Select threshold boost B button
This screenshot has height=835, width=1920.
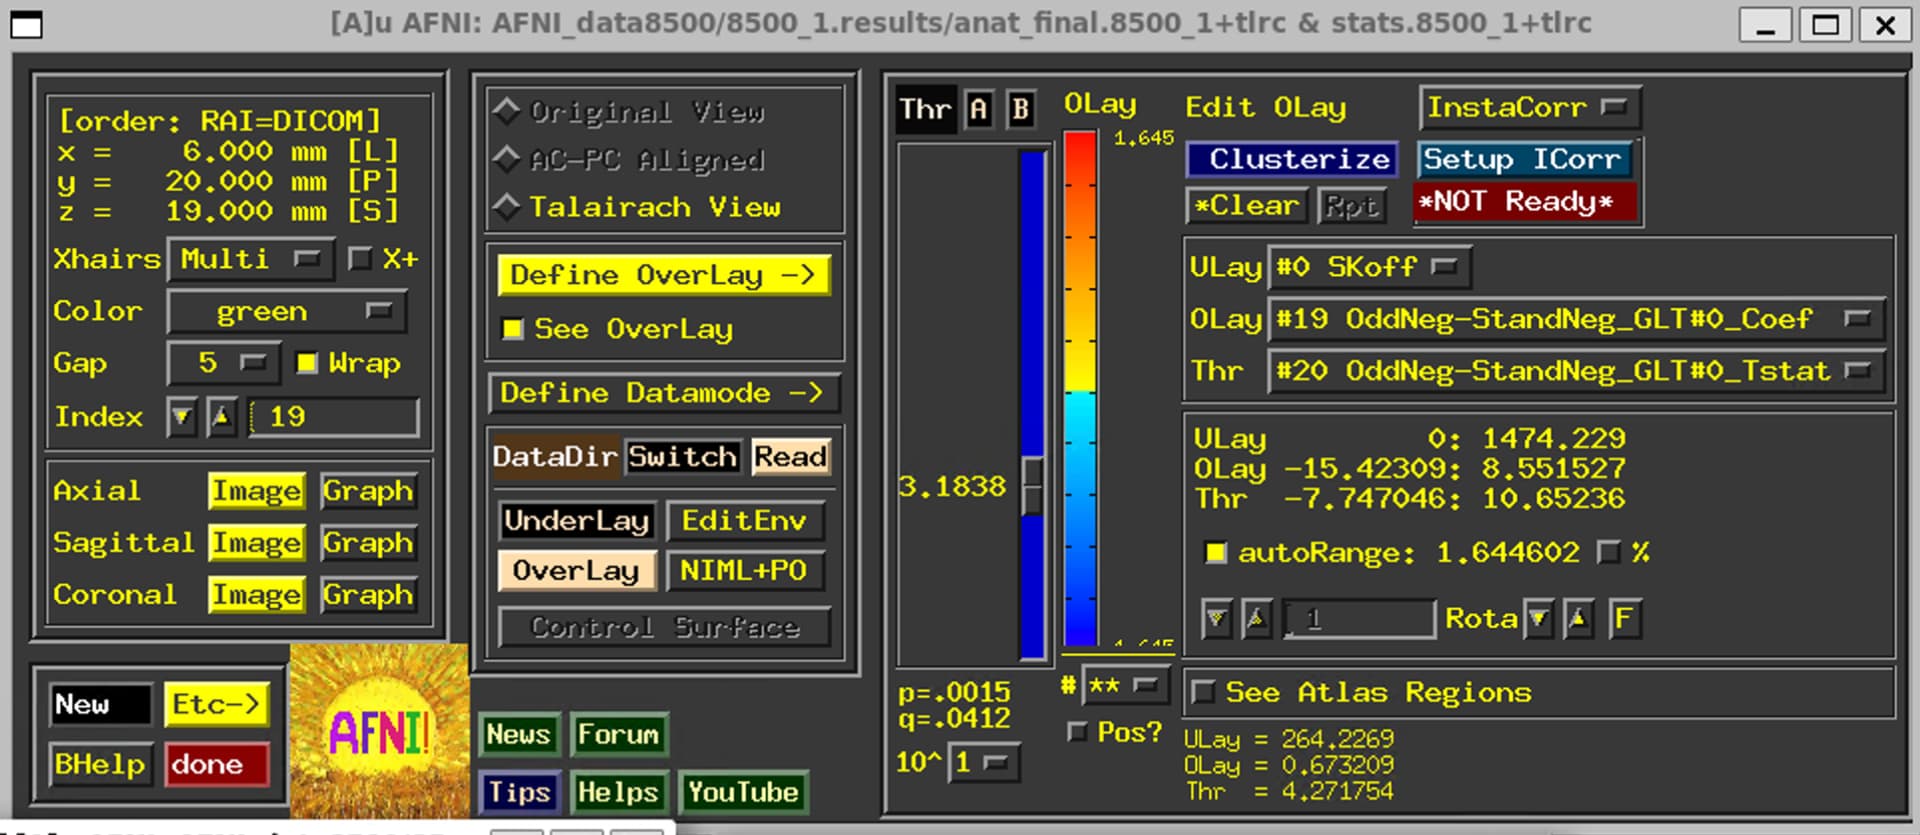pyautogui.click(x=1020, y=109)
